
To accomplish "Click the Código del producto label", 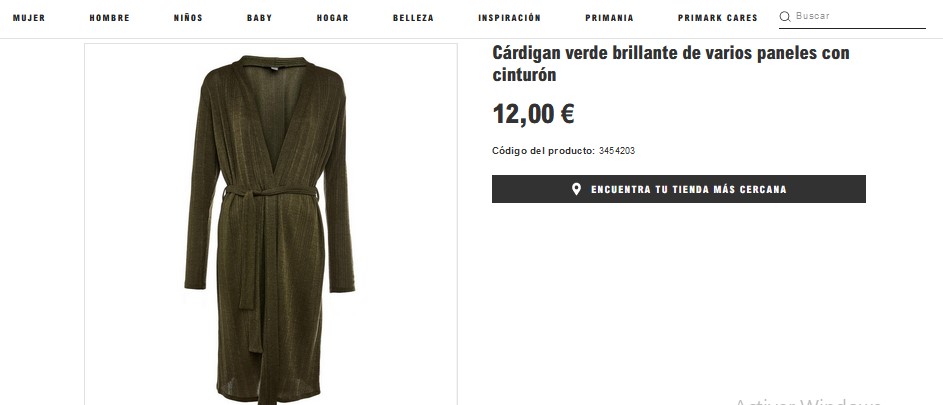I will pos(544,151).
